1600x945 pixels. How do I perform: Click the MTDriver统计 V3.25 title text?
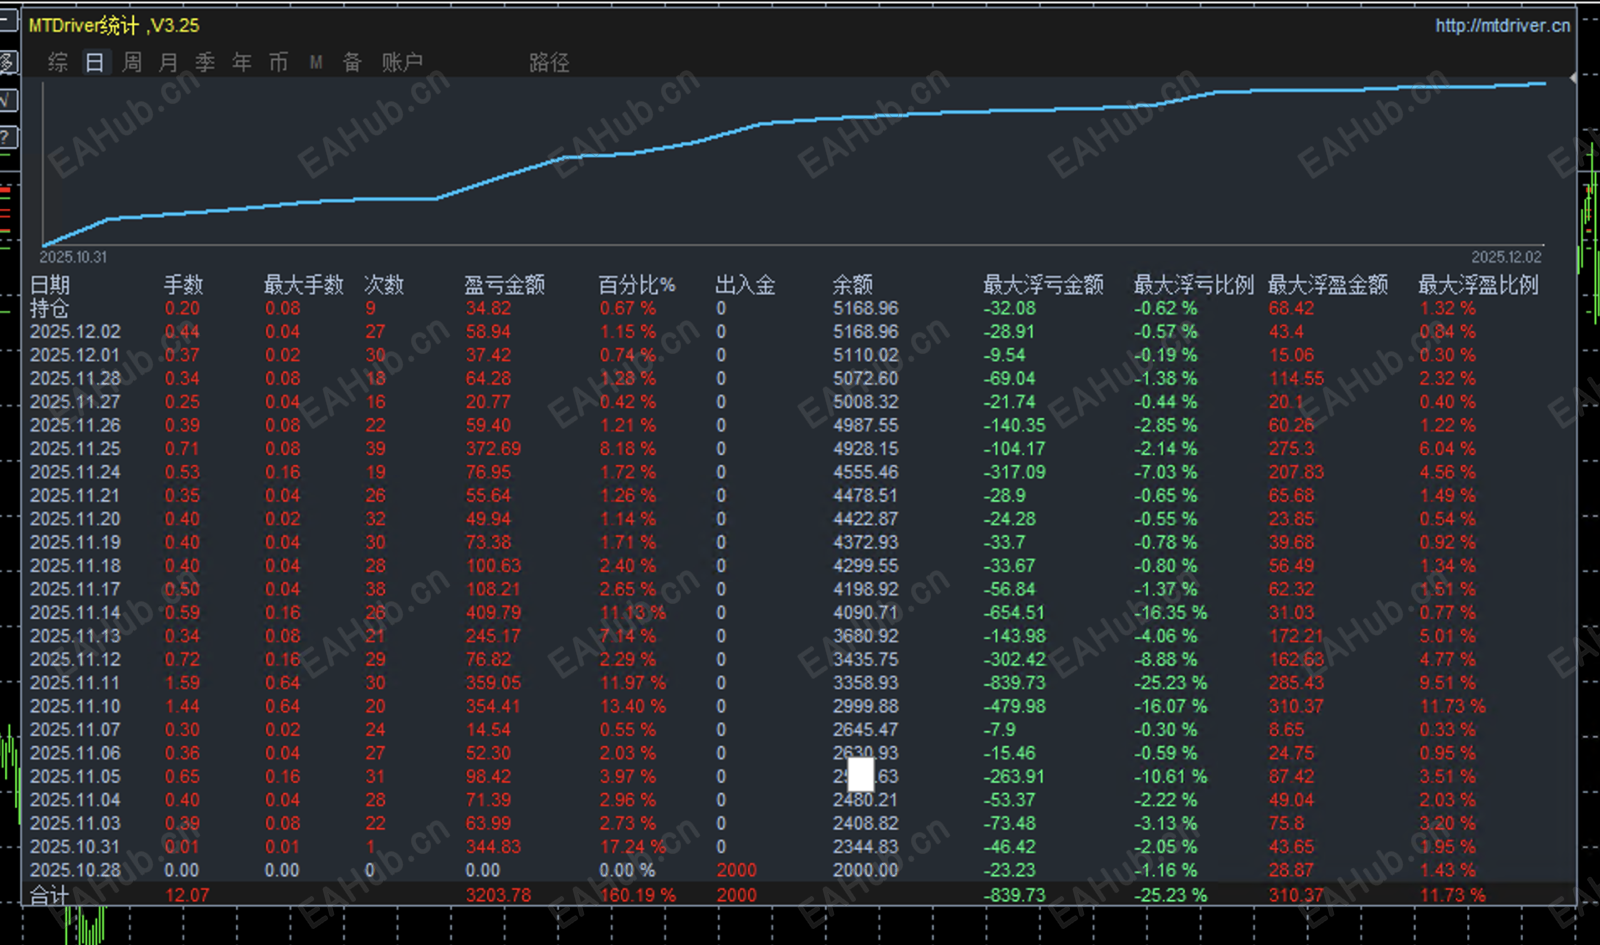tap(114, 25)
